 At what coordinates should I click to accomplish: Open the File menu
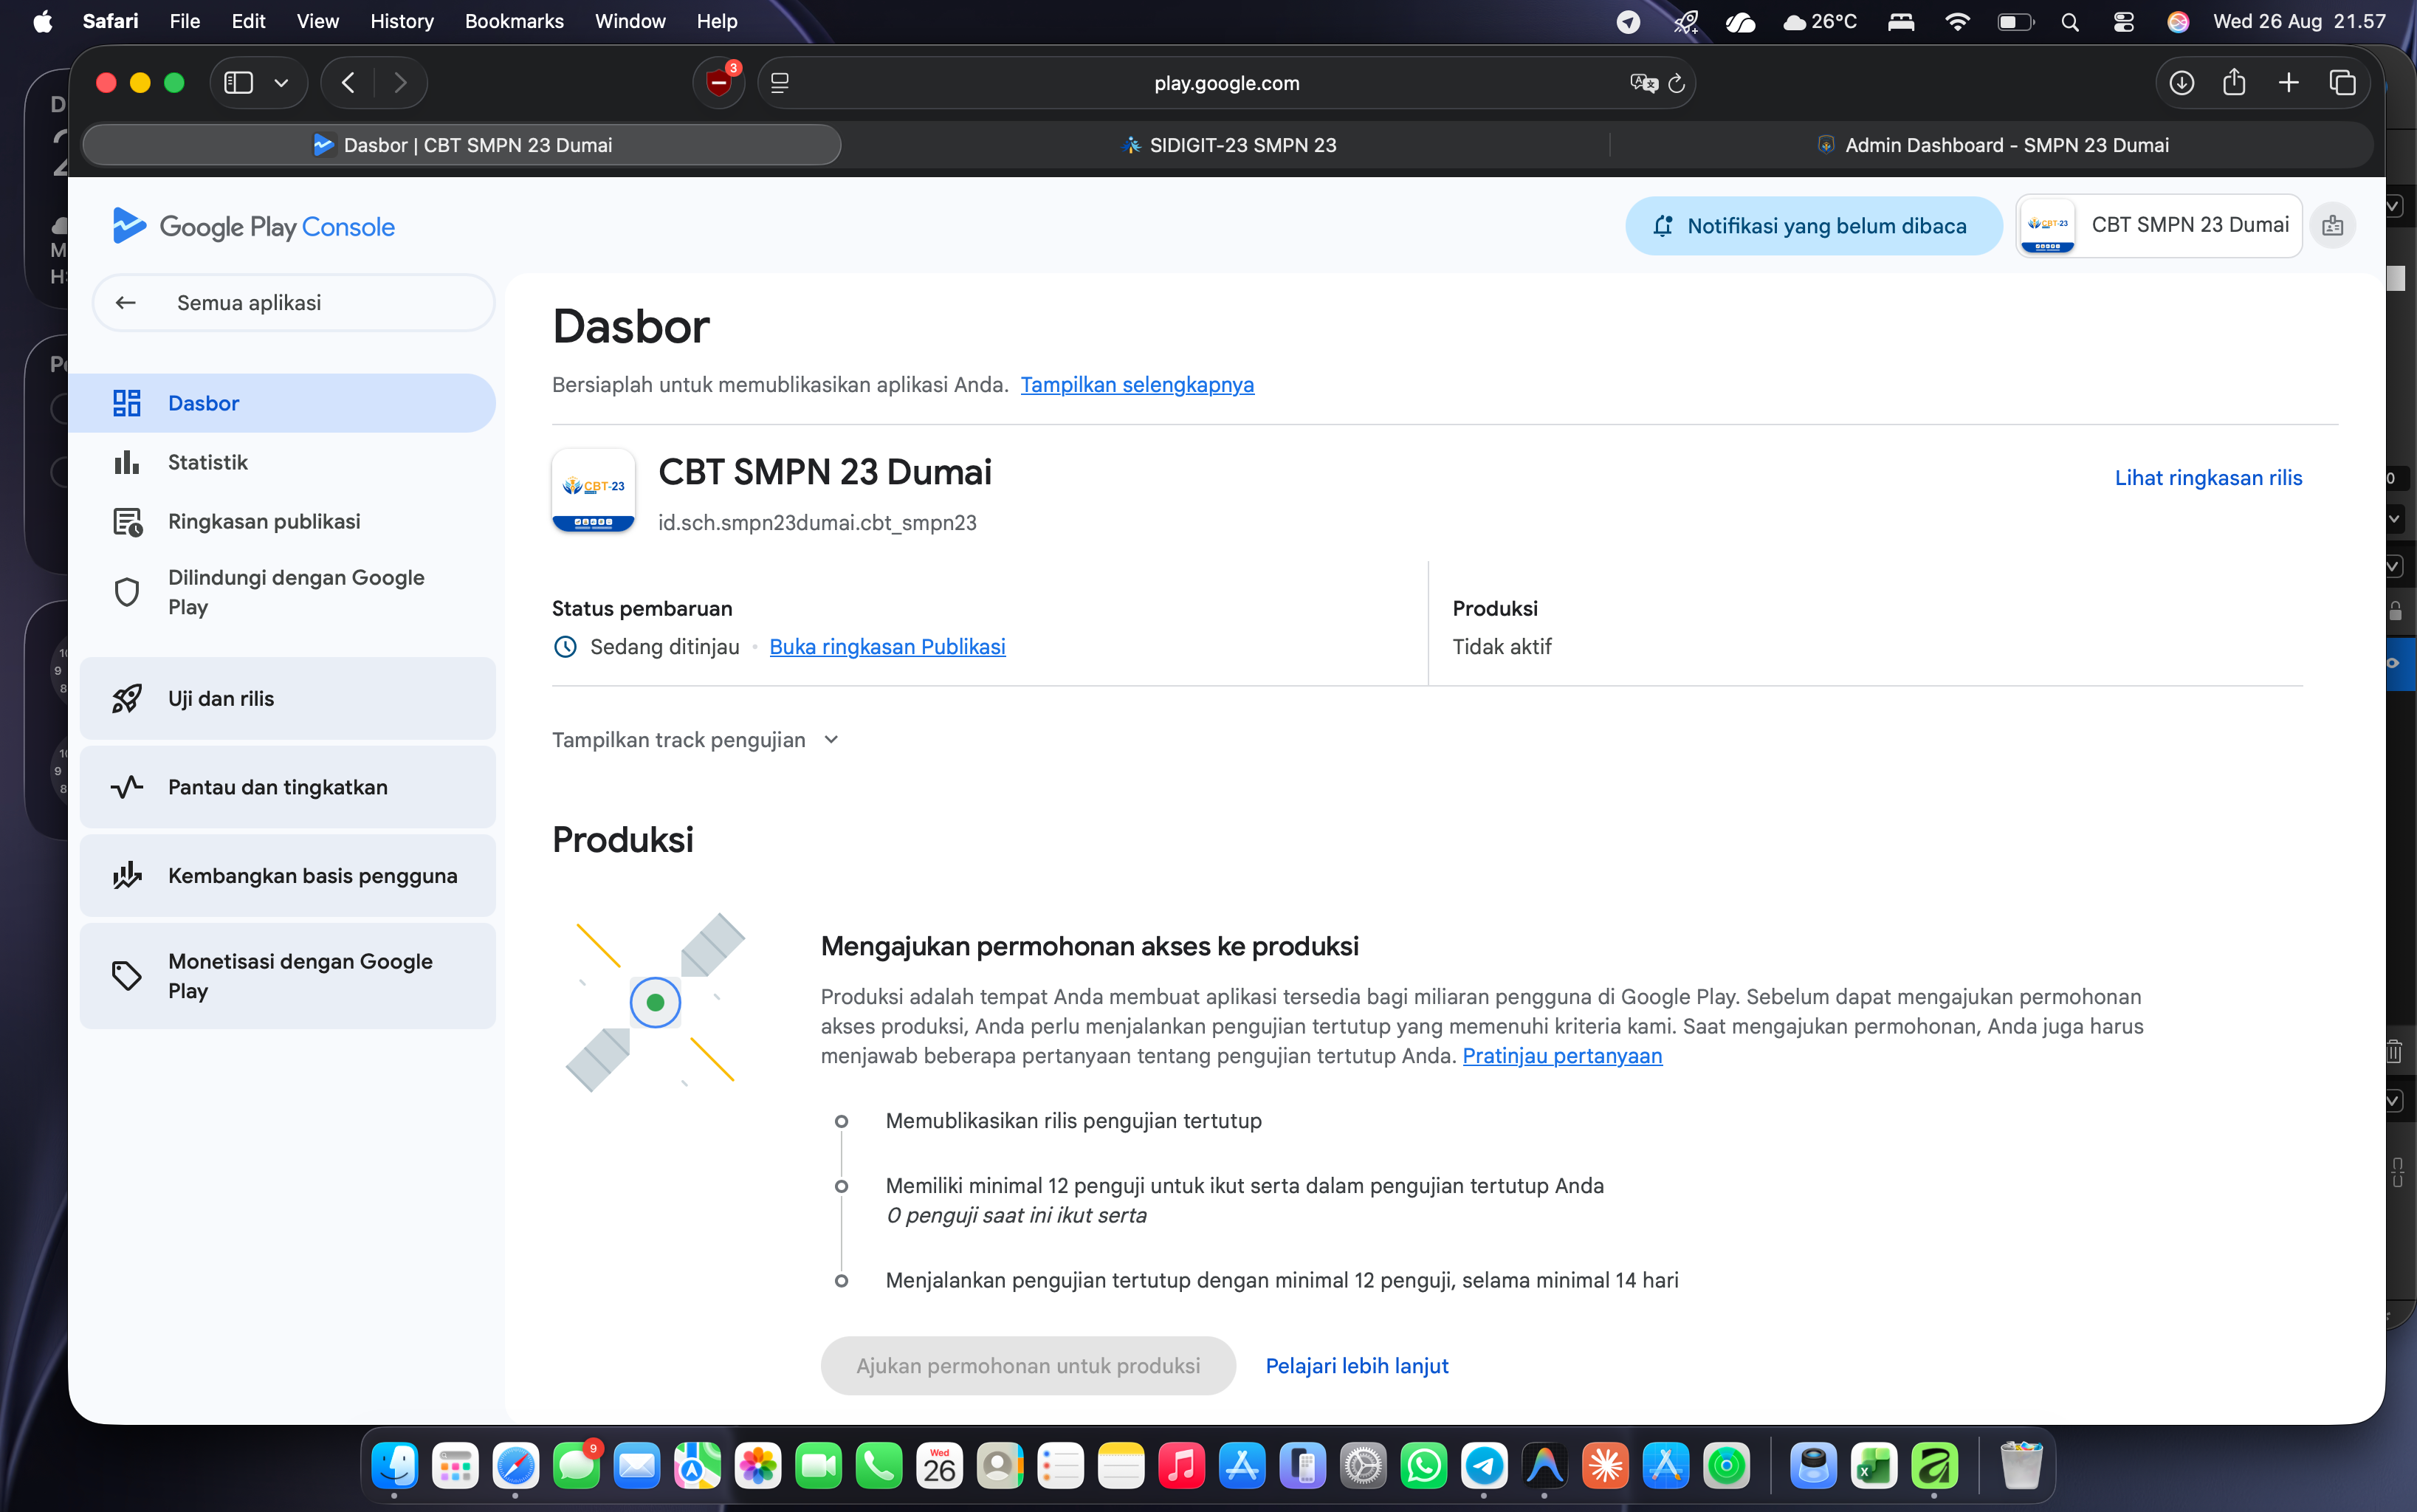[x=185, y=21]
